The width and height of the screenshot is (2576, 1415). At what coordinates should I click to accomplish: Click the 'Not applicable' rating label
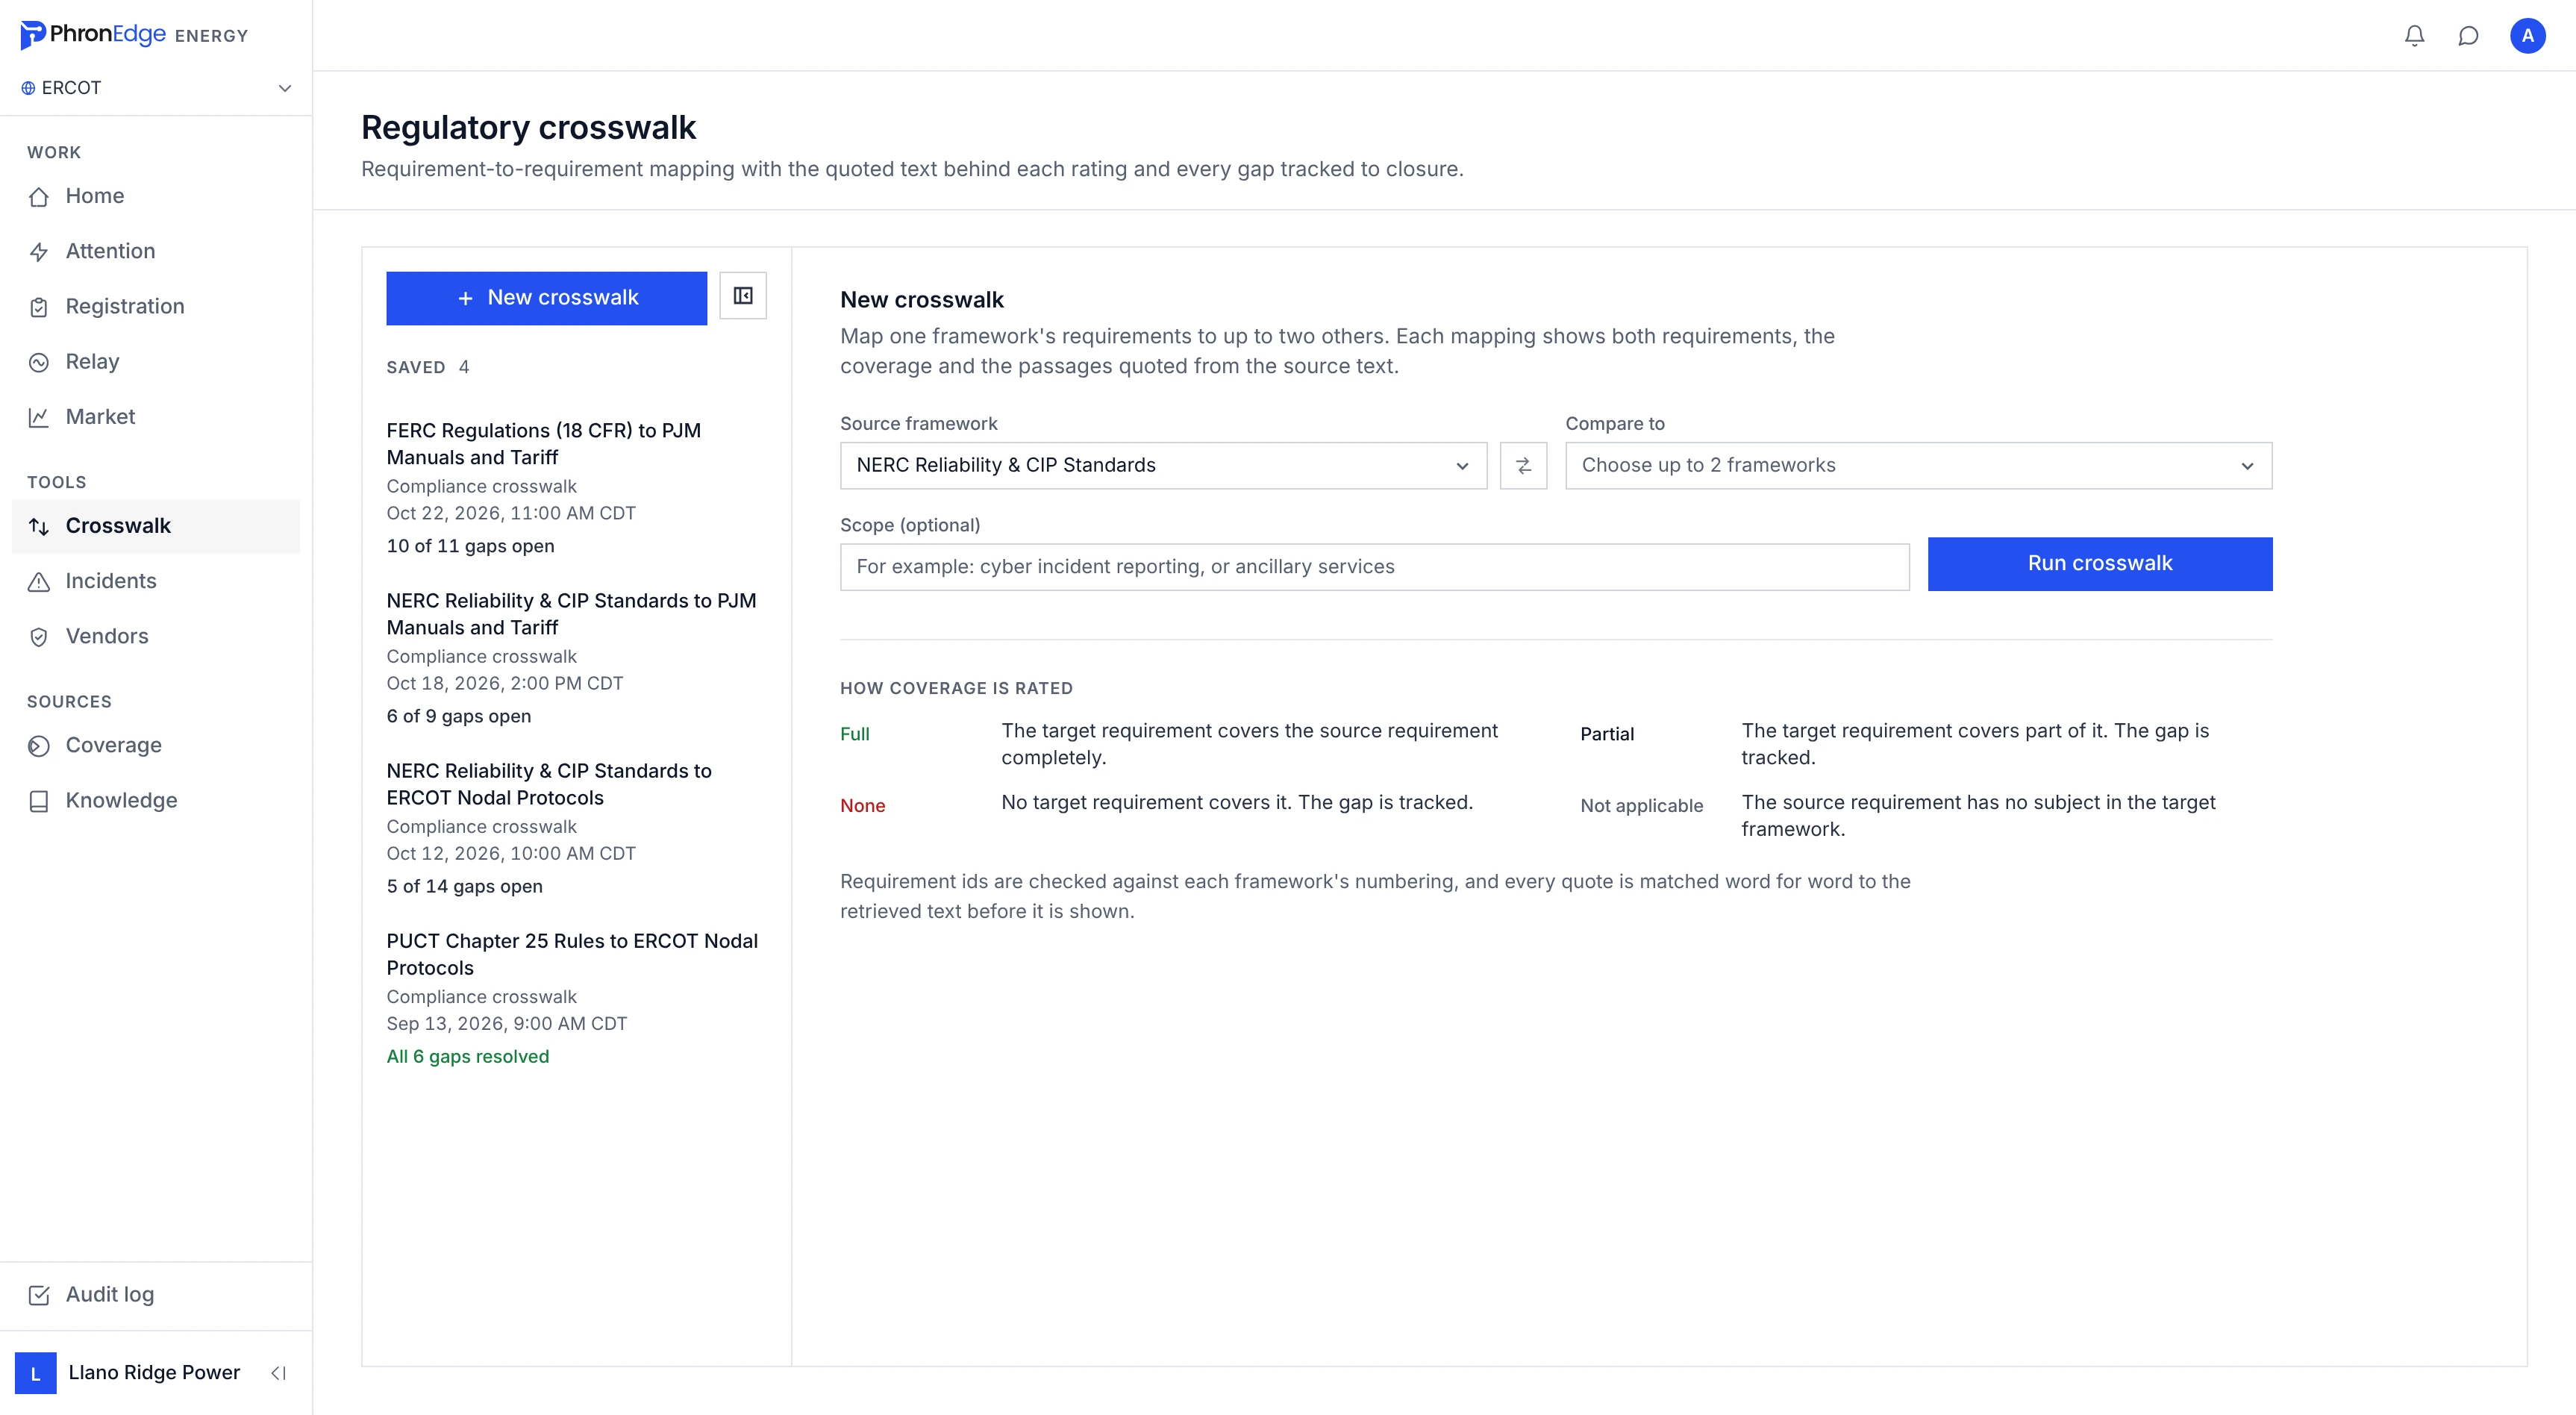[x=1641, y=806]
